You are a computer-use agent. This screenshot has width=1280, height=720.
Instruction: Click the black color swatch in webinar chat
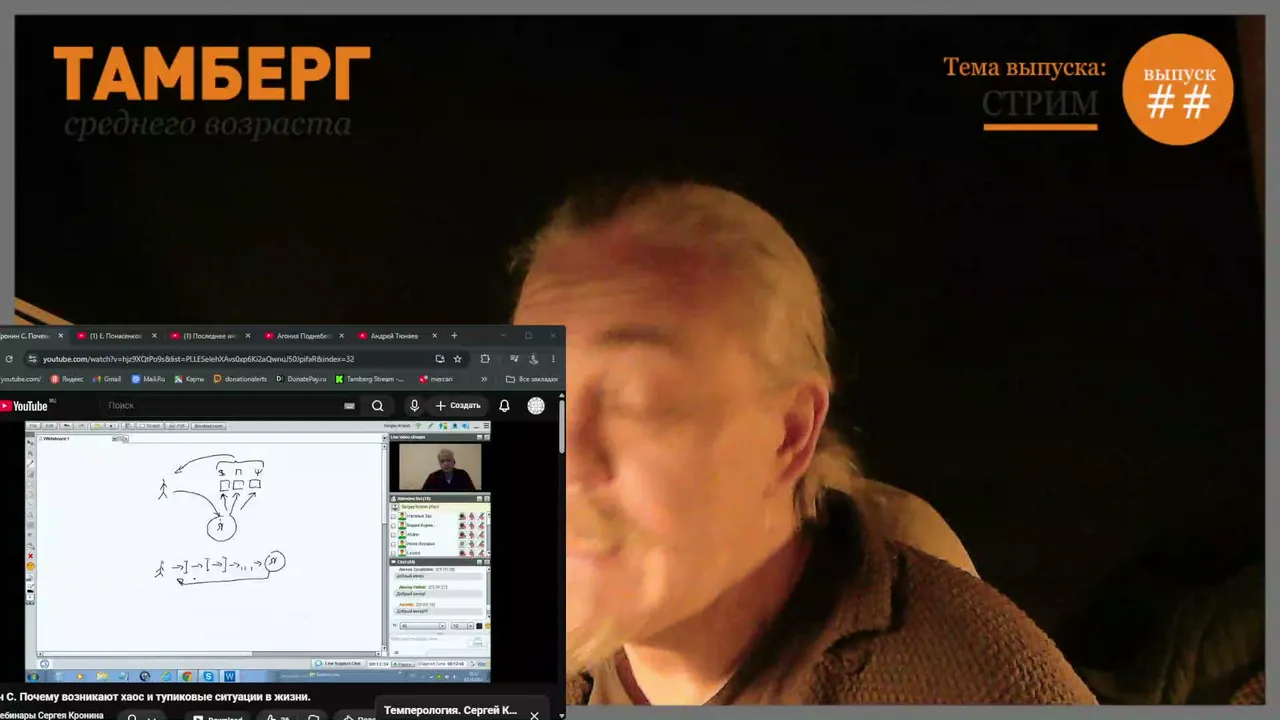pos(480,626)
